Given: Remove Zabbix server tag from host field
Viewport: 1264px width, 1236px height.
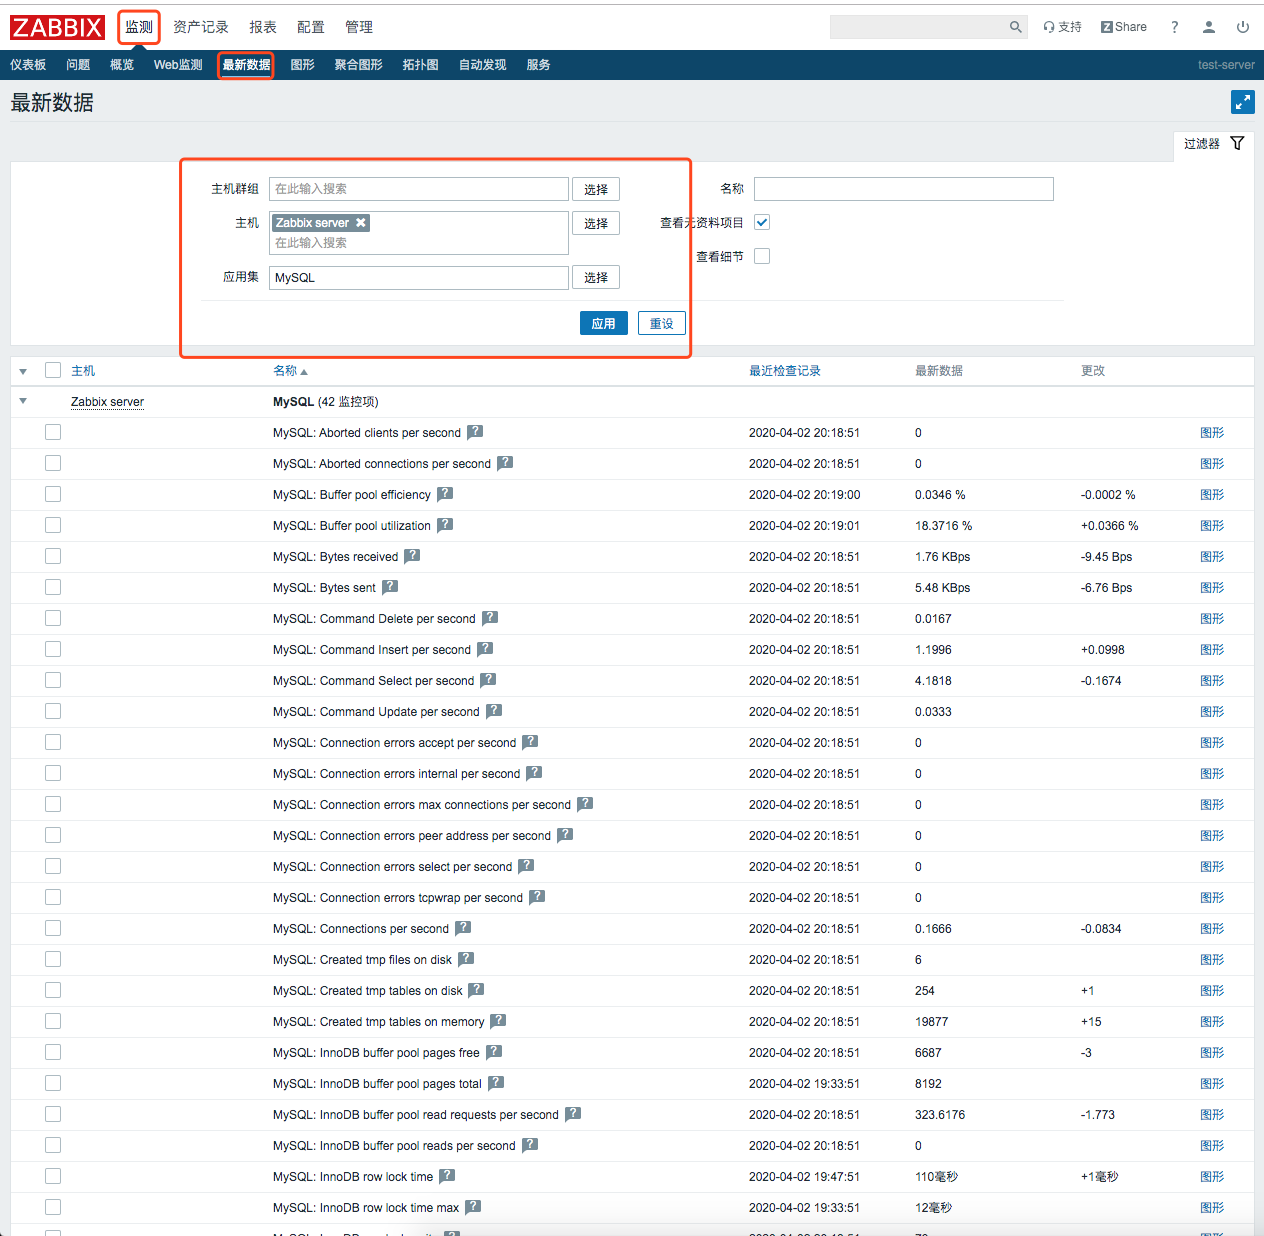Looking at the screenshot, I should pyautogui.click(x=361, y=223).
